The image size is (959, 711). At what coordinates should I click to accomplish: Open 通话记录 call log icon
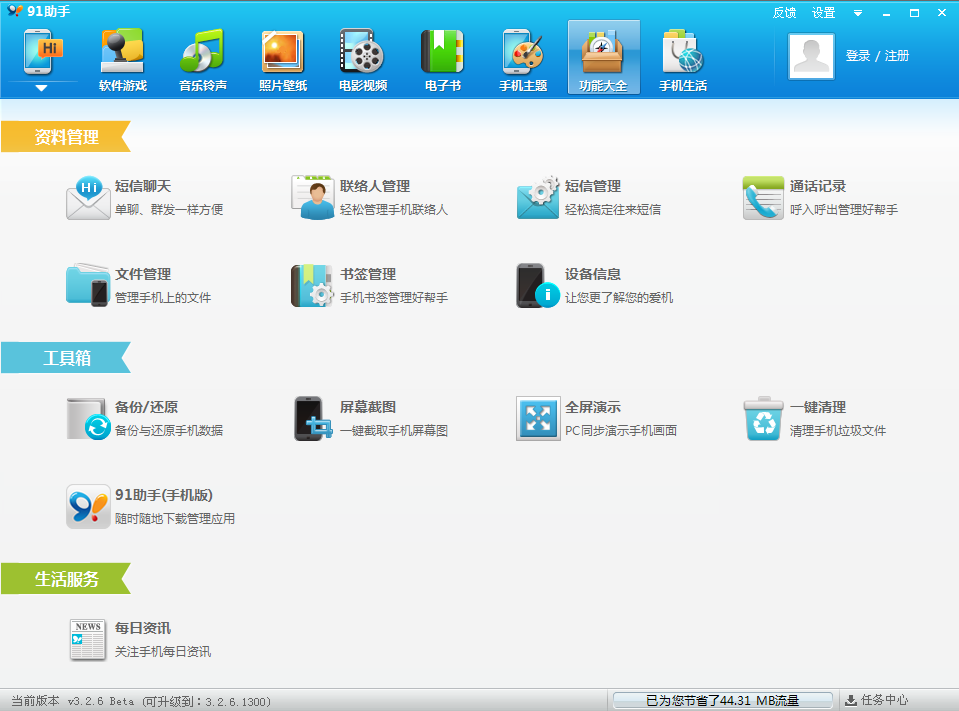pos(763,197)
